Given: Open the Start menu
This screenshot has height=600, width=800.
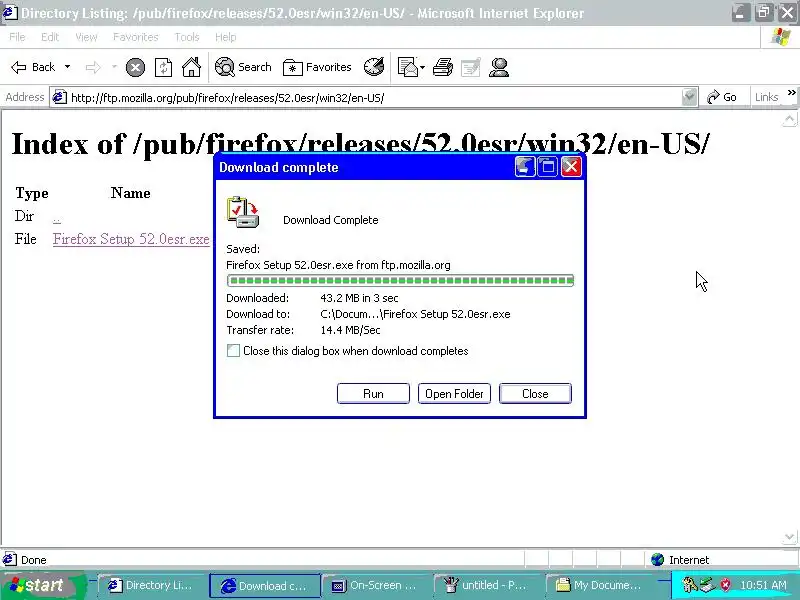Looking at the screenshot, I should pyautogui.click(x=42, y=585).
